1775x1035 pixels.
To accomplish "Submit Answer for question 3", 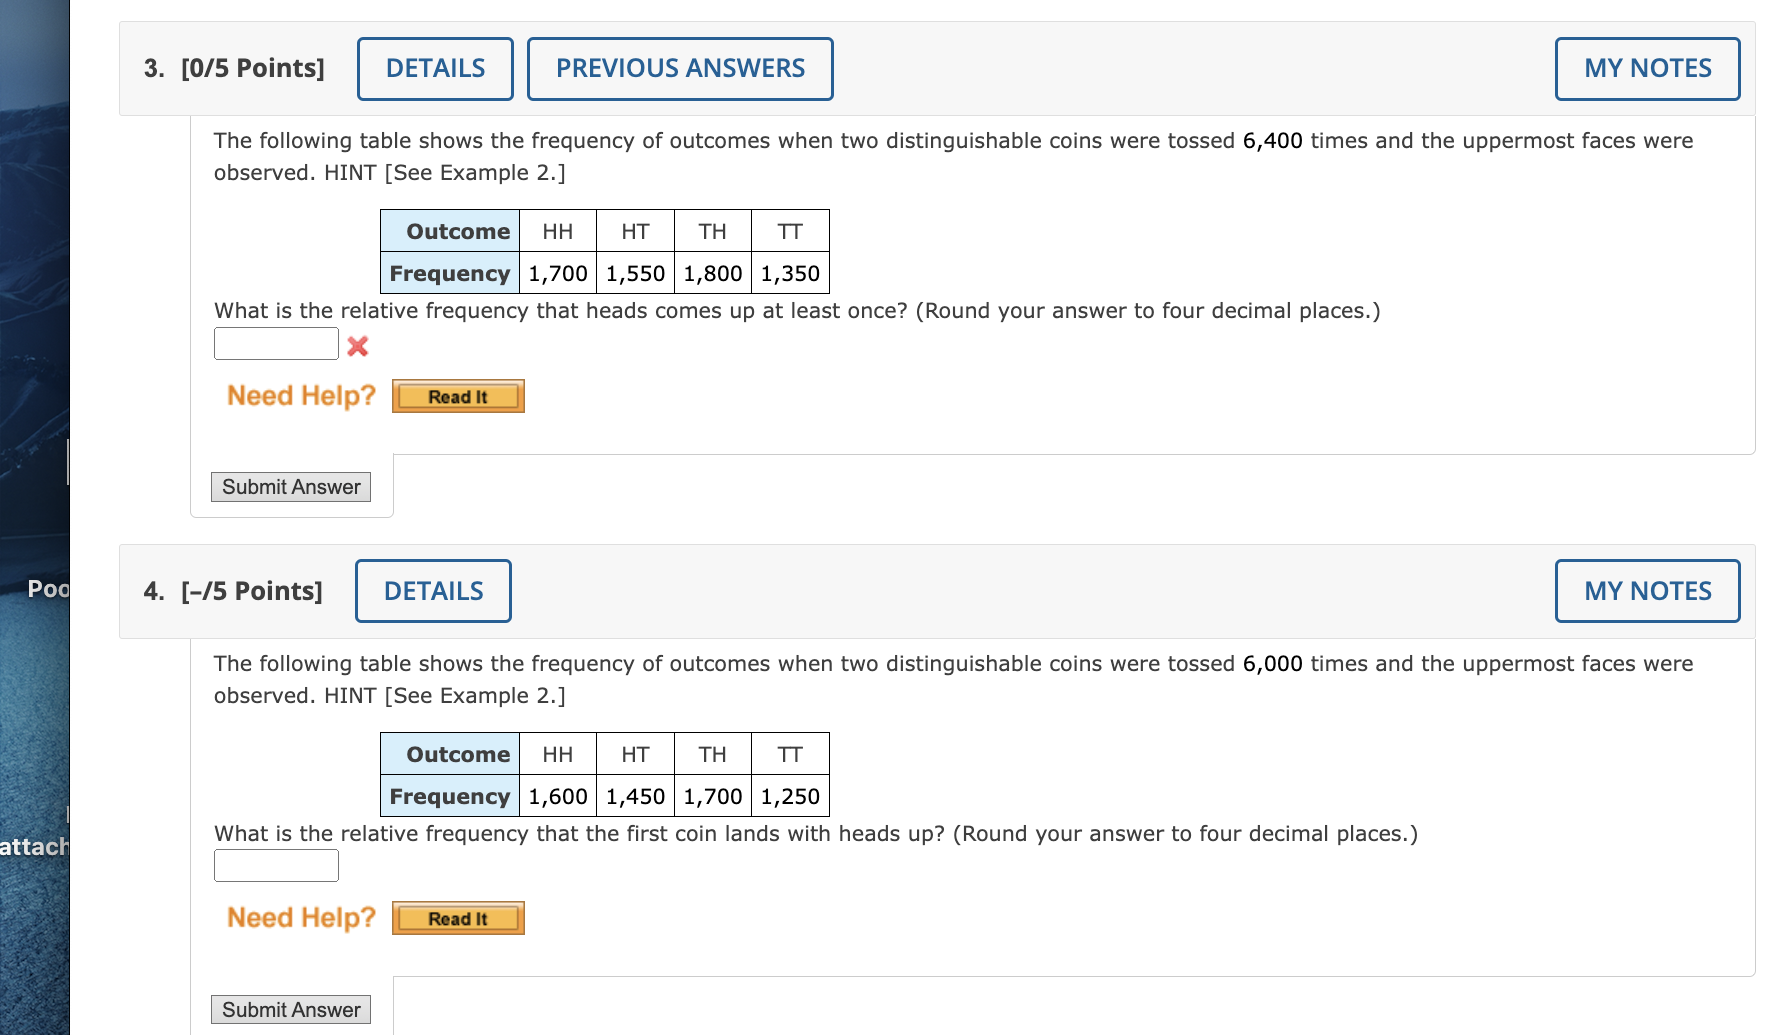I will coord(290,487).
